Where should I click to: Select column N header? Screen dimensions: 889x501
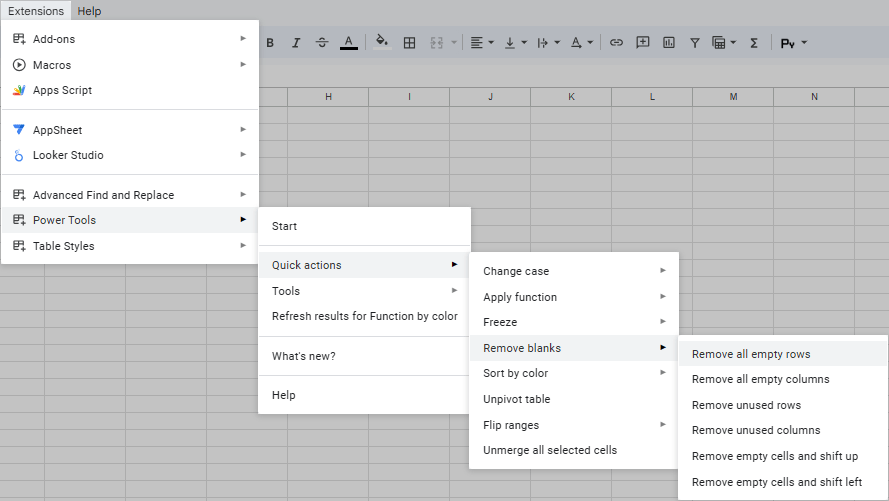tap(814, 97)
